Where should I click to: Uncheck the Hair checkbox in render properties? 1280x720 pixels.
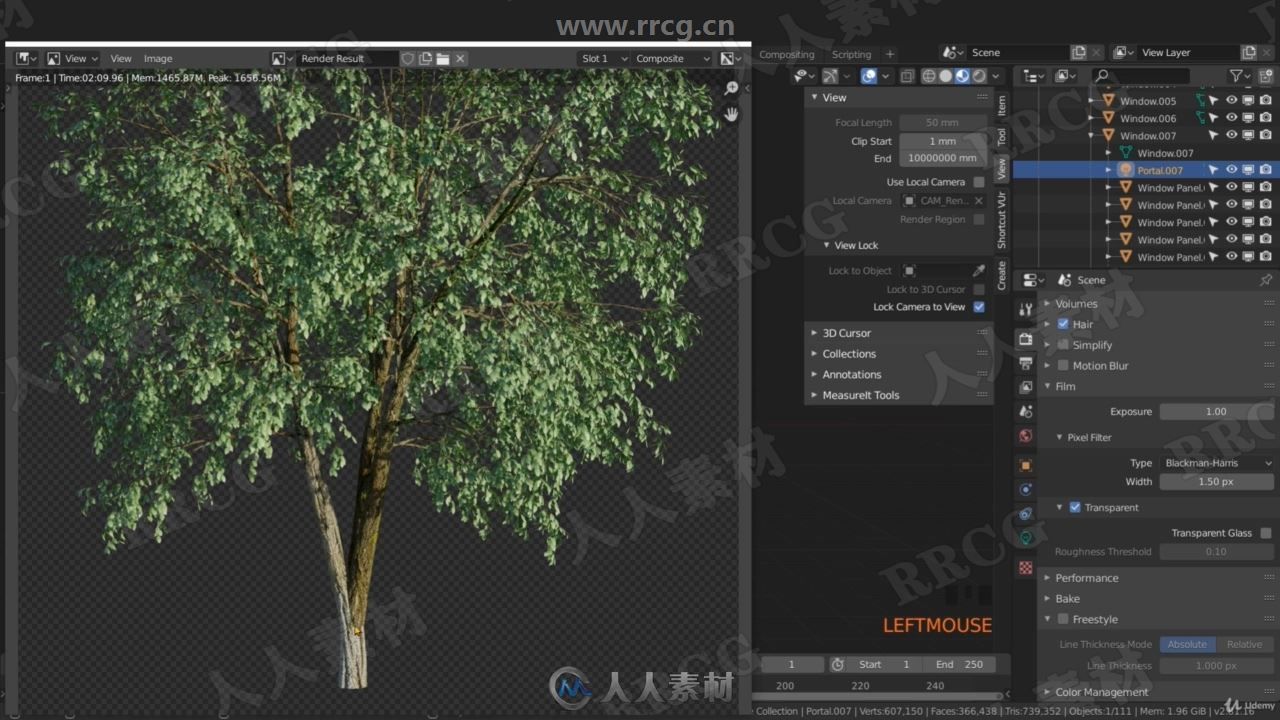click(x=1063, y=324)
